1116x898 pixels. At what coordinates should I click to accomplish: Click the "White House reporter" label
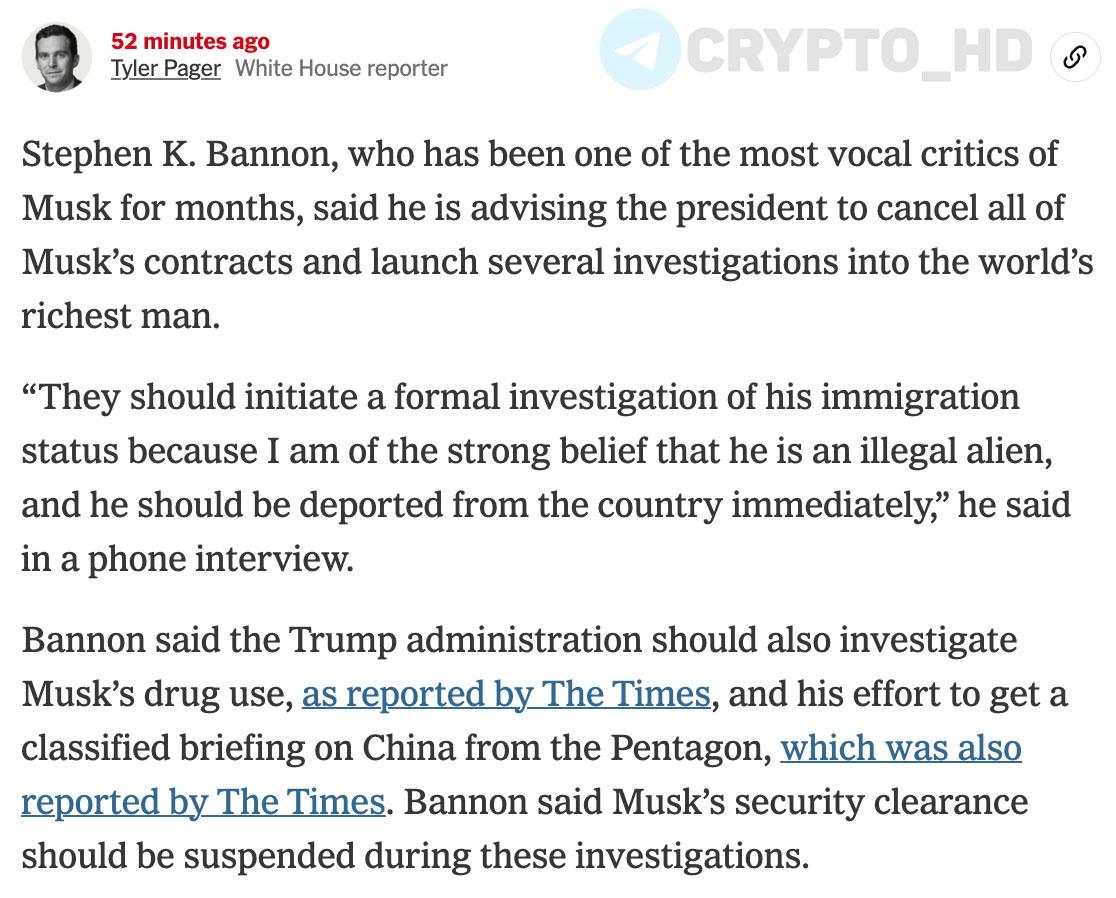coord(341,68)
